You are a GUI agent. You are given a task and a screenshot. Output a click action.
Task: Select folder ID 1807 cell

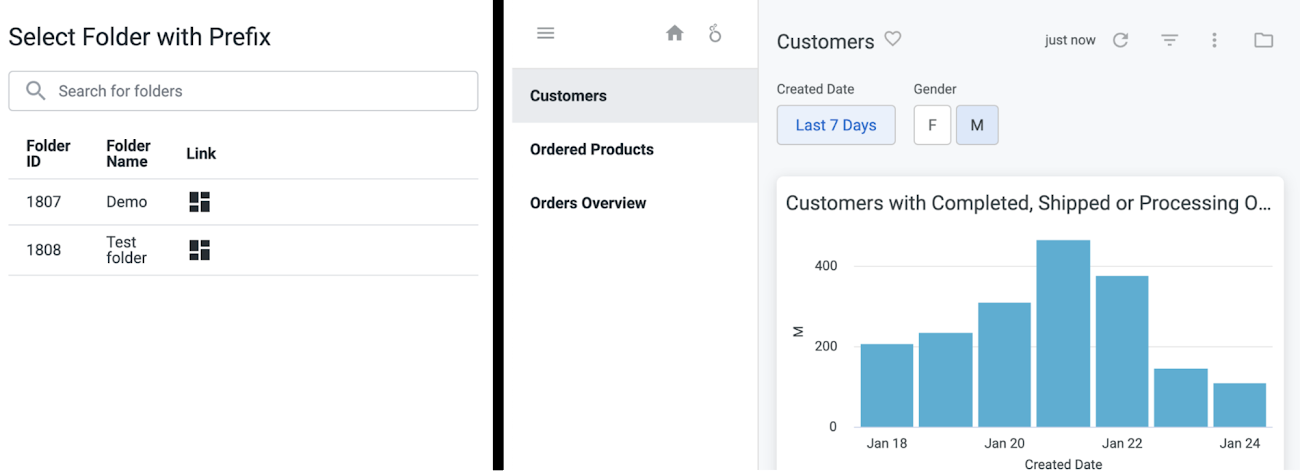[44, 202]
